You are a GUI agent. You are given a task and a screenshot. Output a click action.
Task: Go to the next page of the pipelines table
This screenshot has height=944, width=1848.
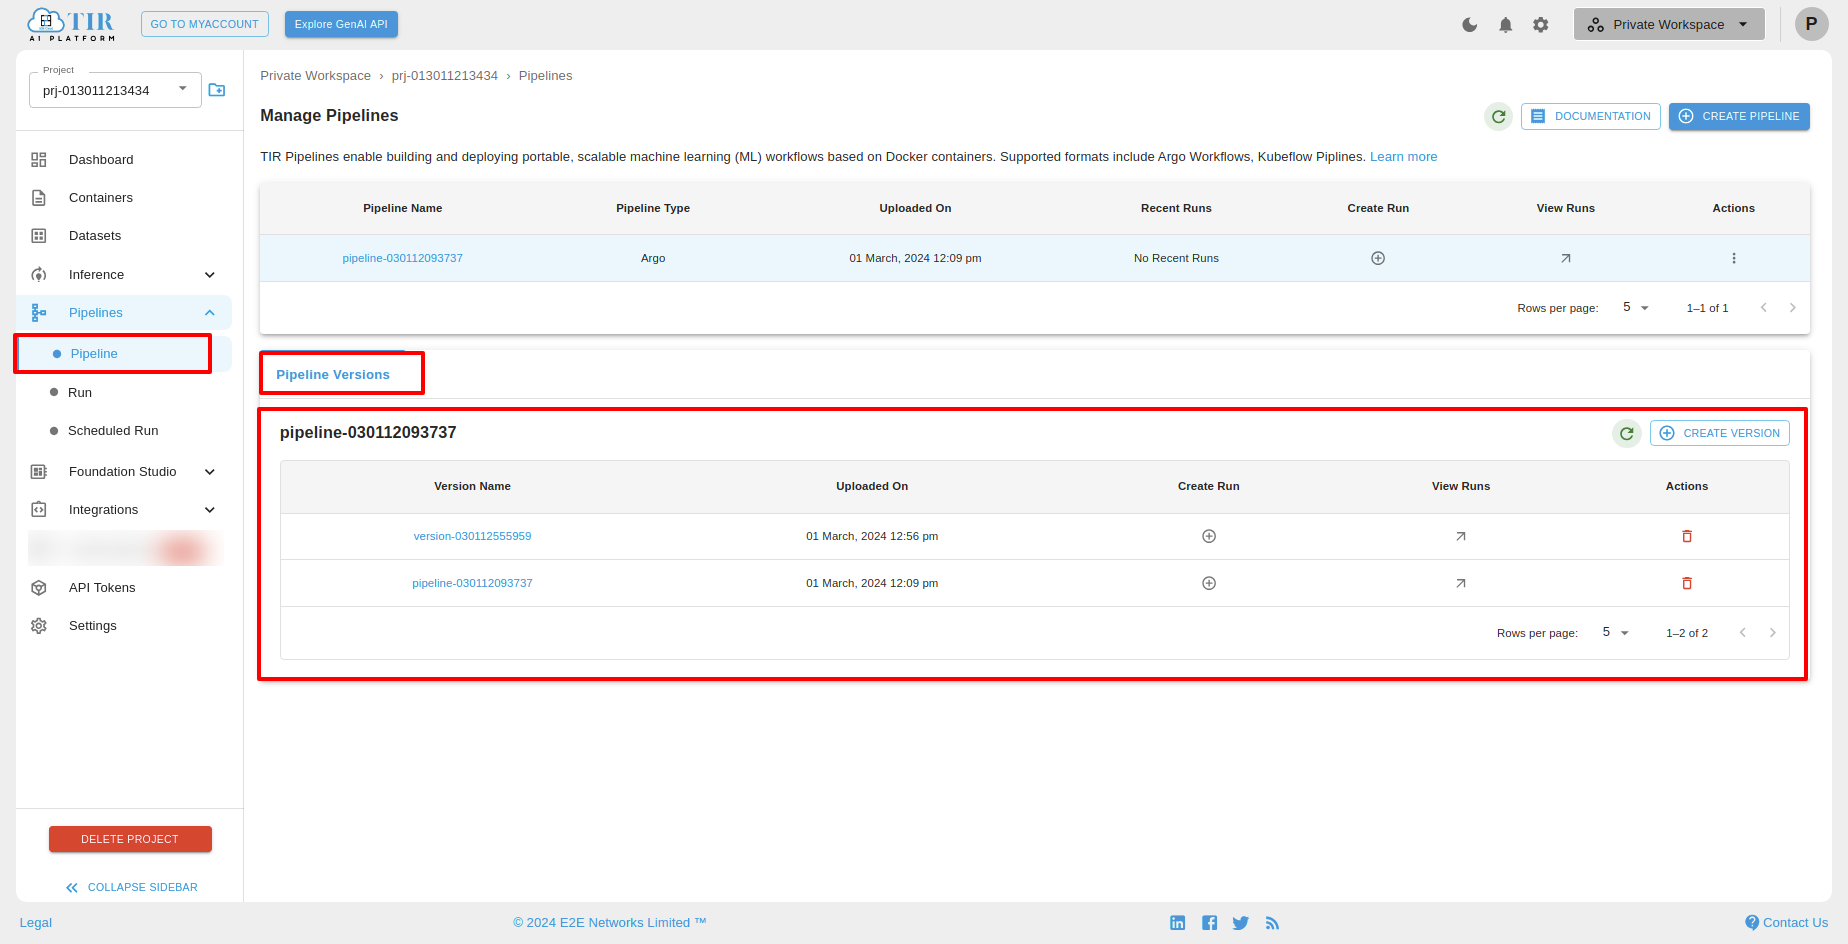tap(1793, 308)
